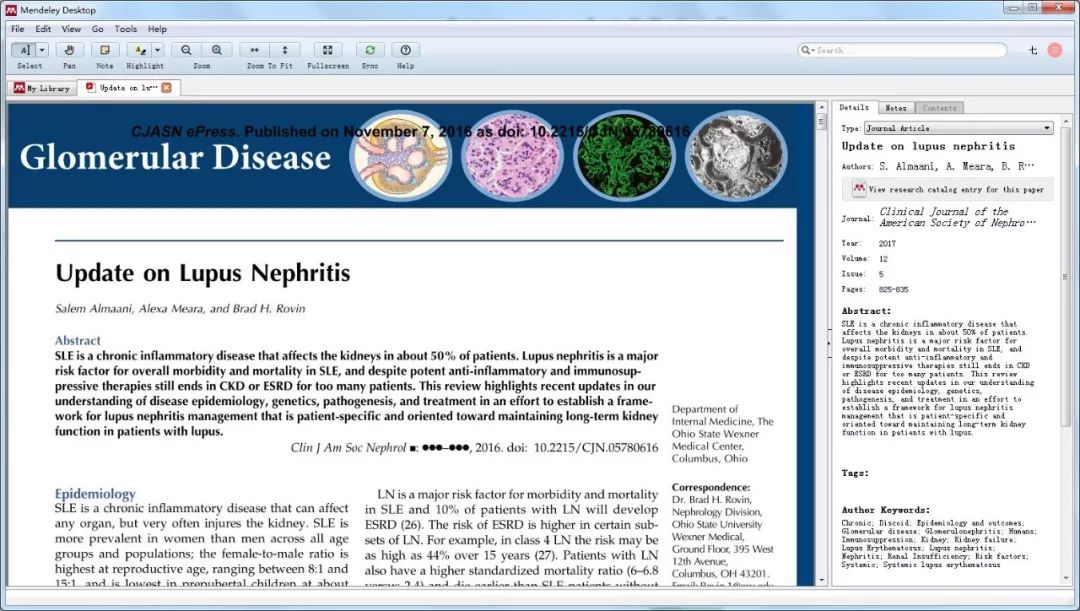Click the Author Keywords list text
This screenshot has height=611, width=1080.
click(x=939, y=543)
